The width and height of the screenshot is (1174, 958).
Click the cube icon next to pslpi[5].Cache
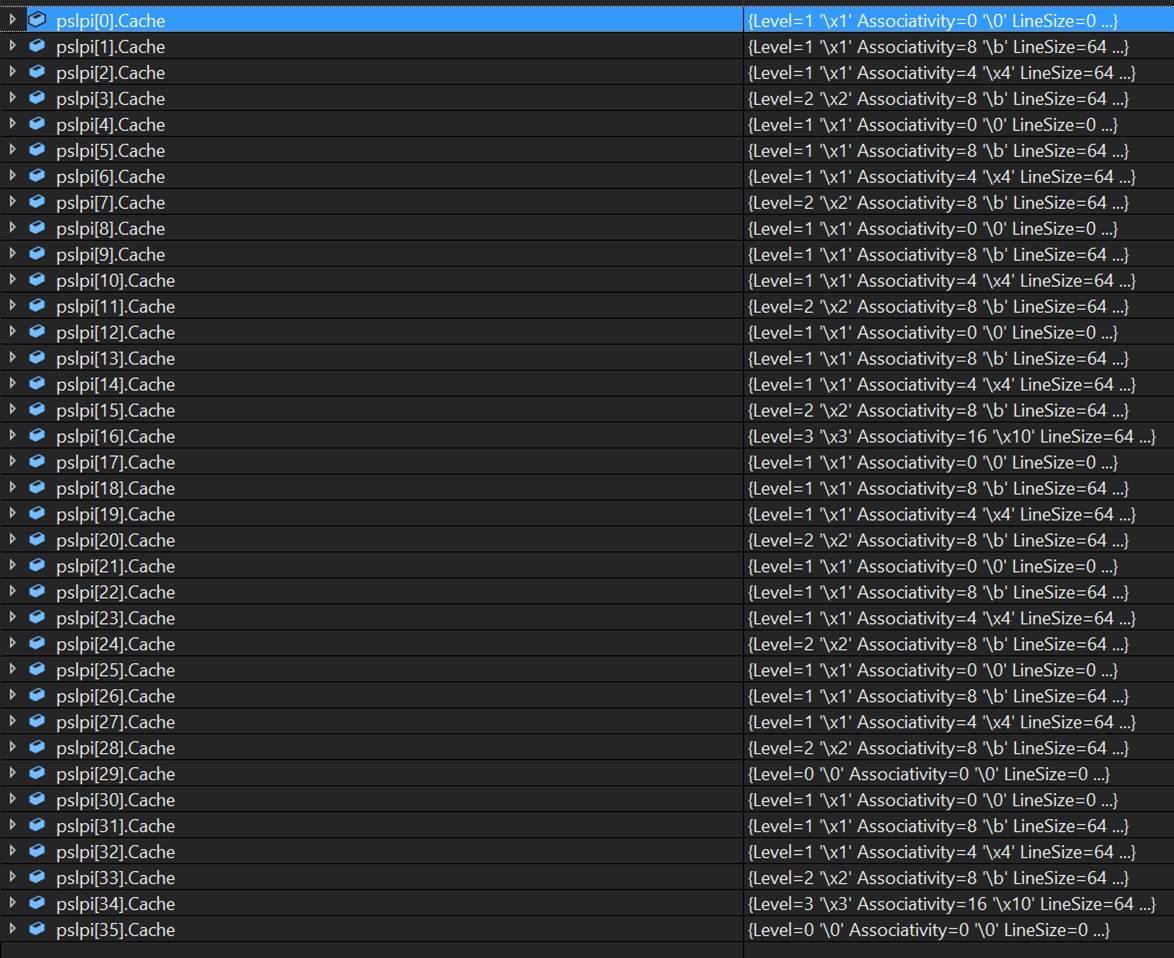38,150
